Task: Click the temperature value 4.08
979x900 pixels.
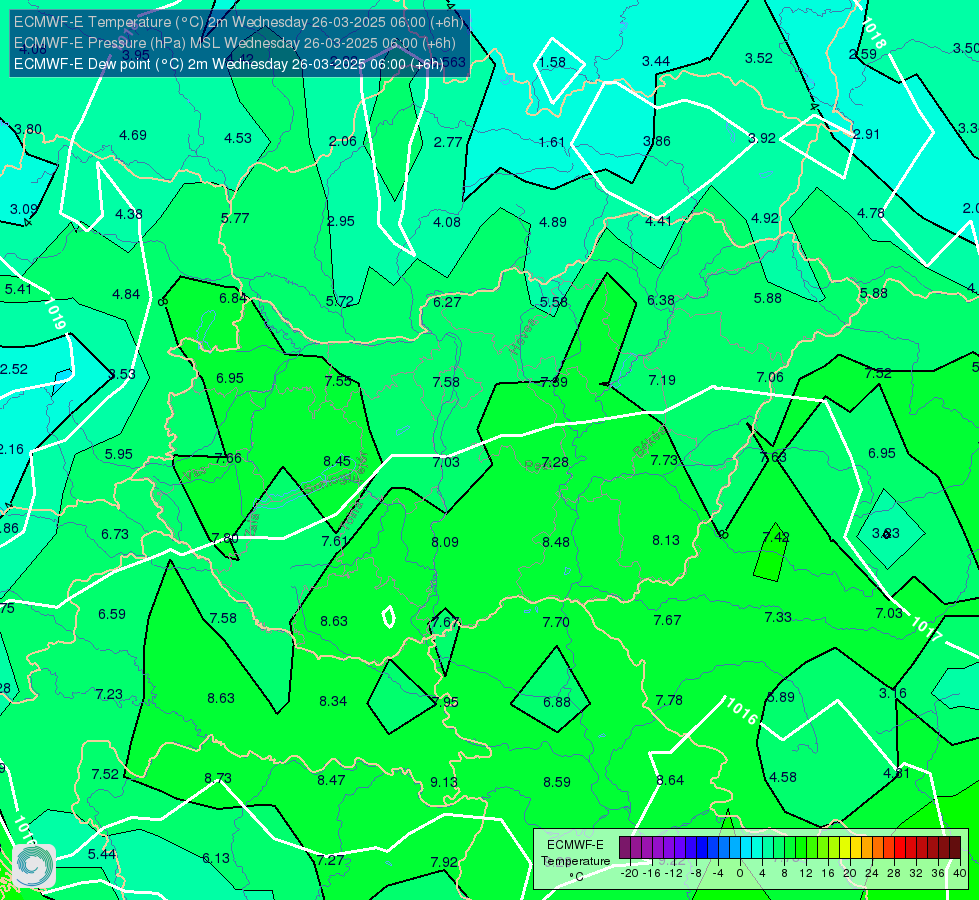Action: tap(447, 222)
